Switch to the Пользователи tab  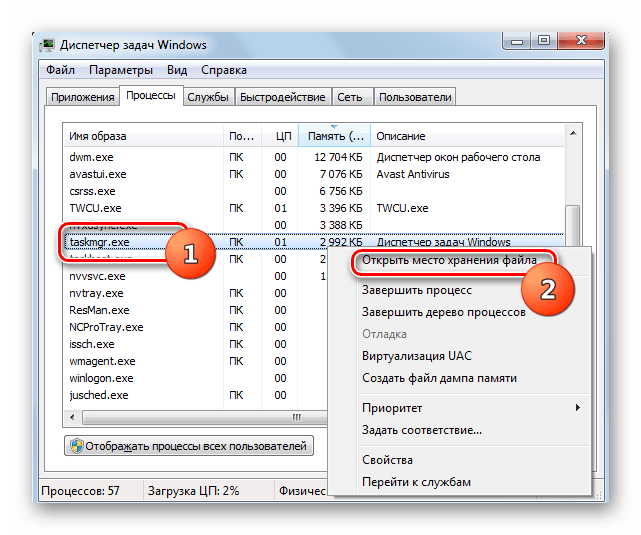click(415, 97)
